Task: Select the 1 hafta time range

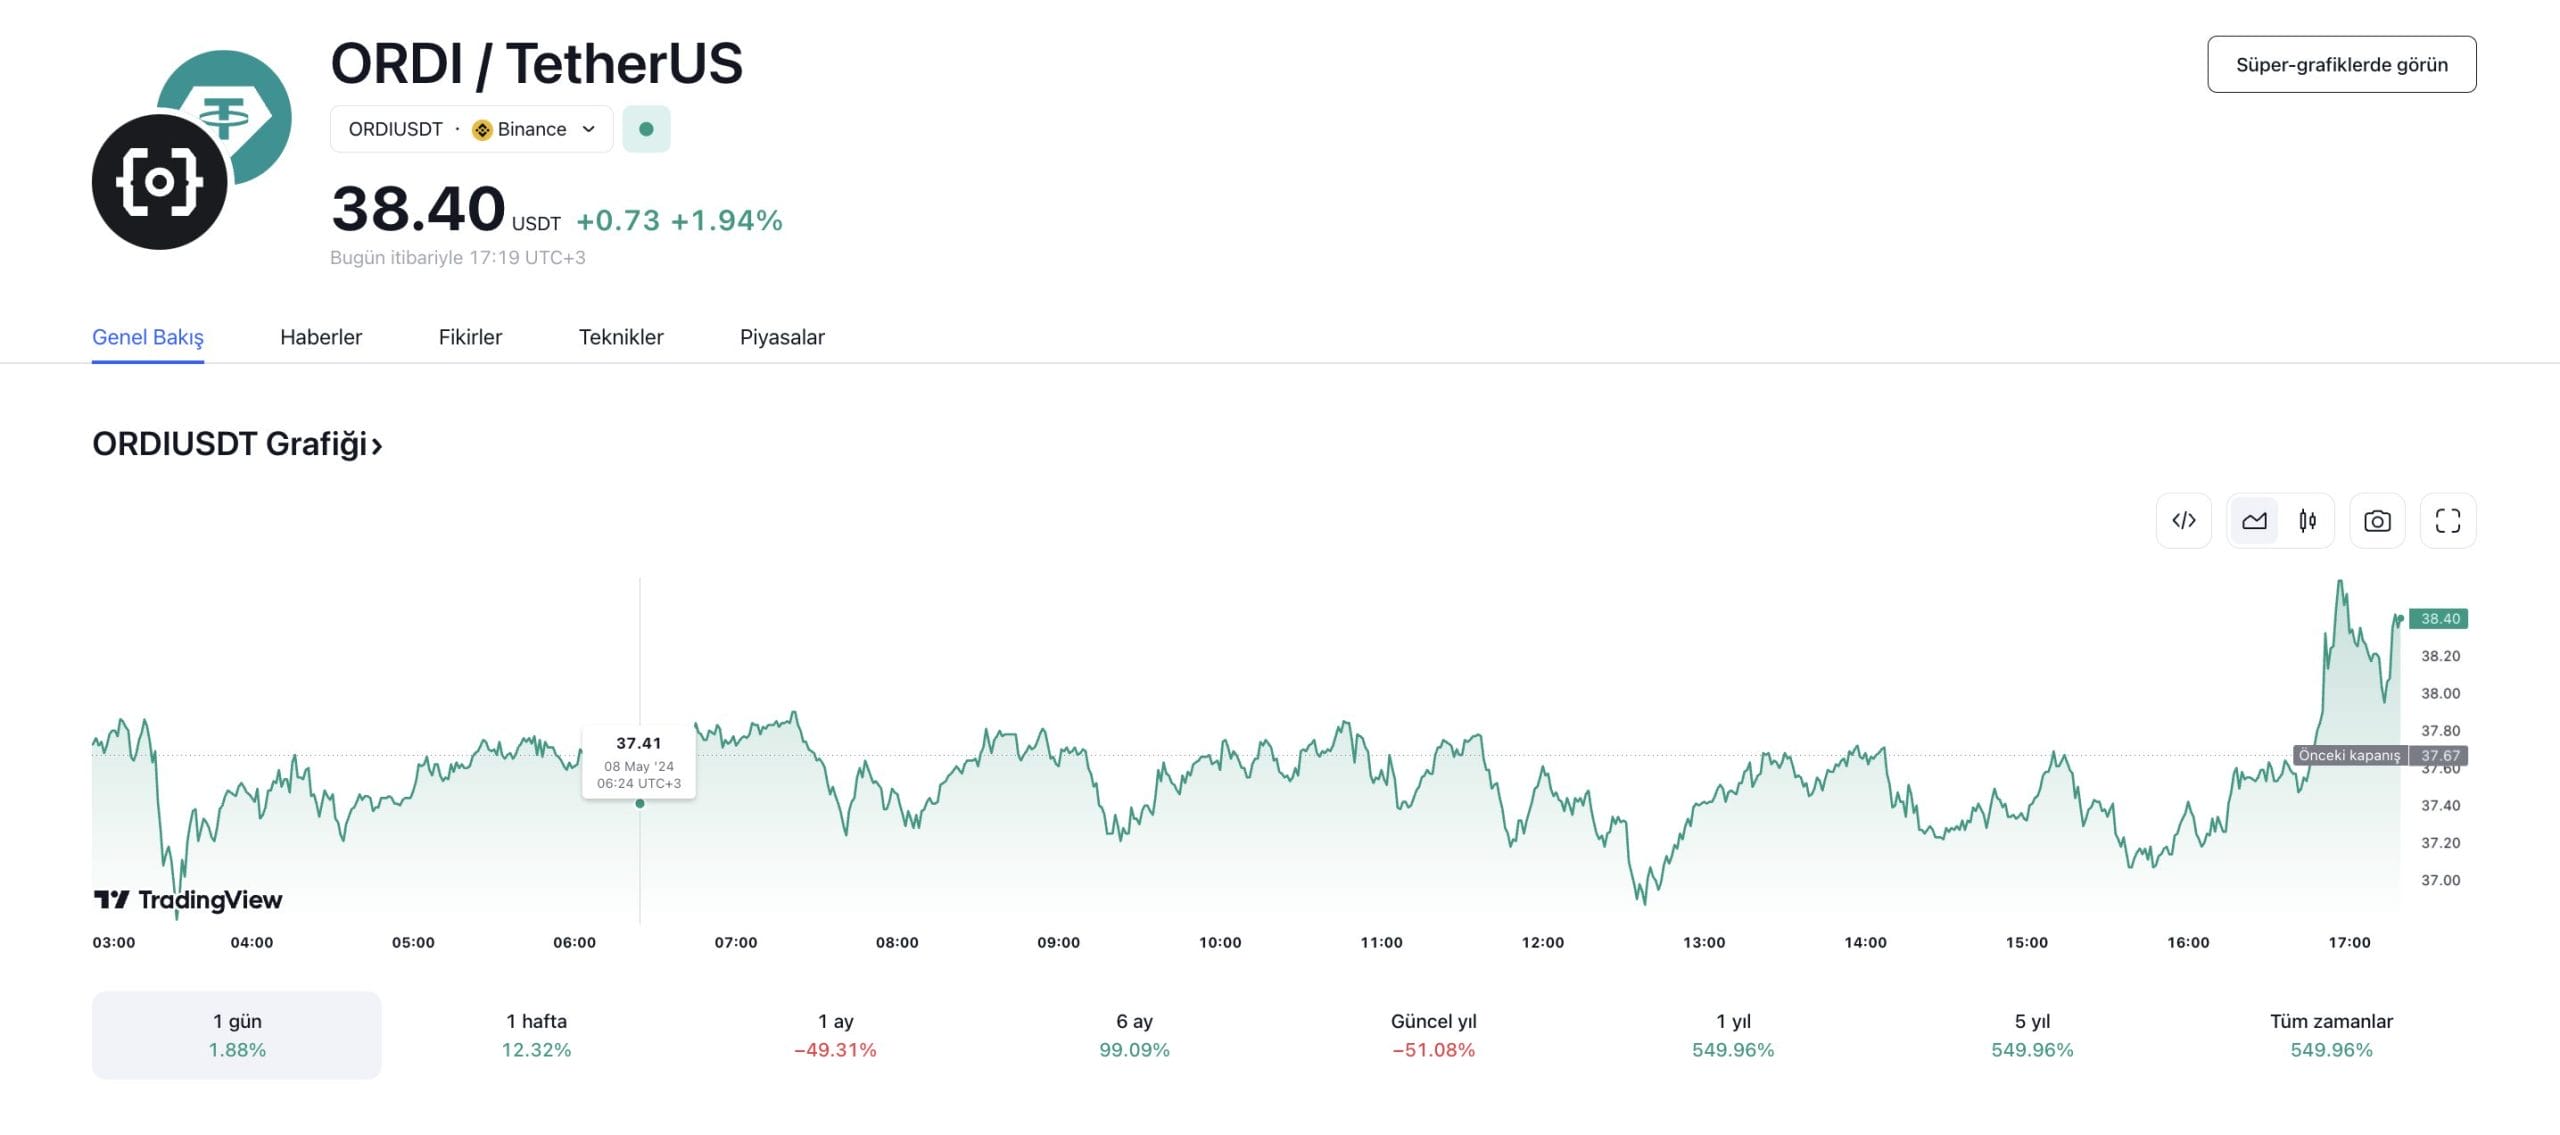Action: click(x=536, y=1035)
